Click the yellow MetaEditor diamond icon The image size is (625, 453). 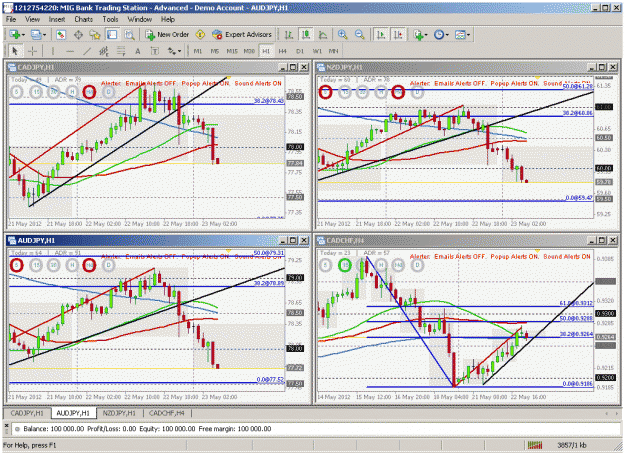point(200,35)
